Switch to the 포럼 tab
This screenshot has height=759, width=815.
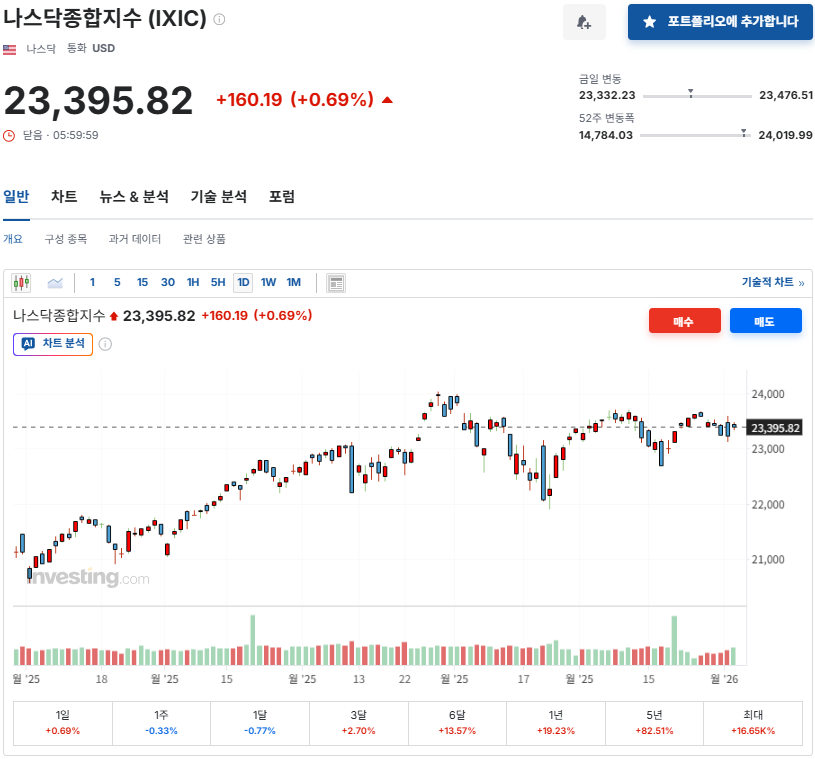pos(282,197)
